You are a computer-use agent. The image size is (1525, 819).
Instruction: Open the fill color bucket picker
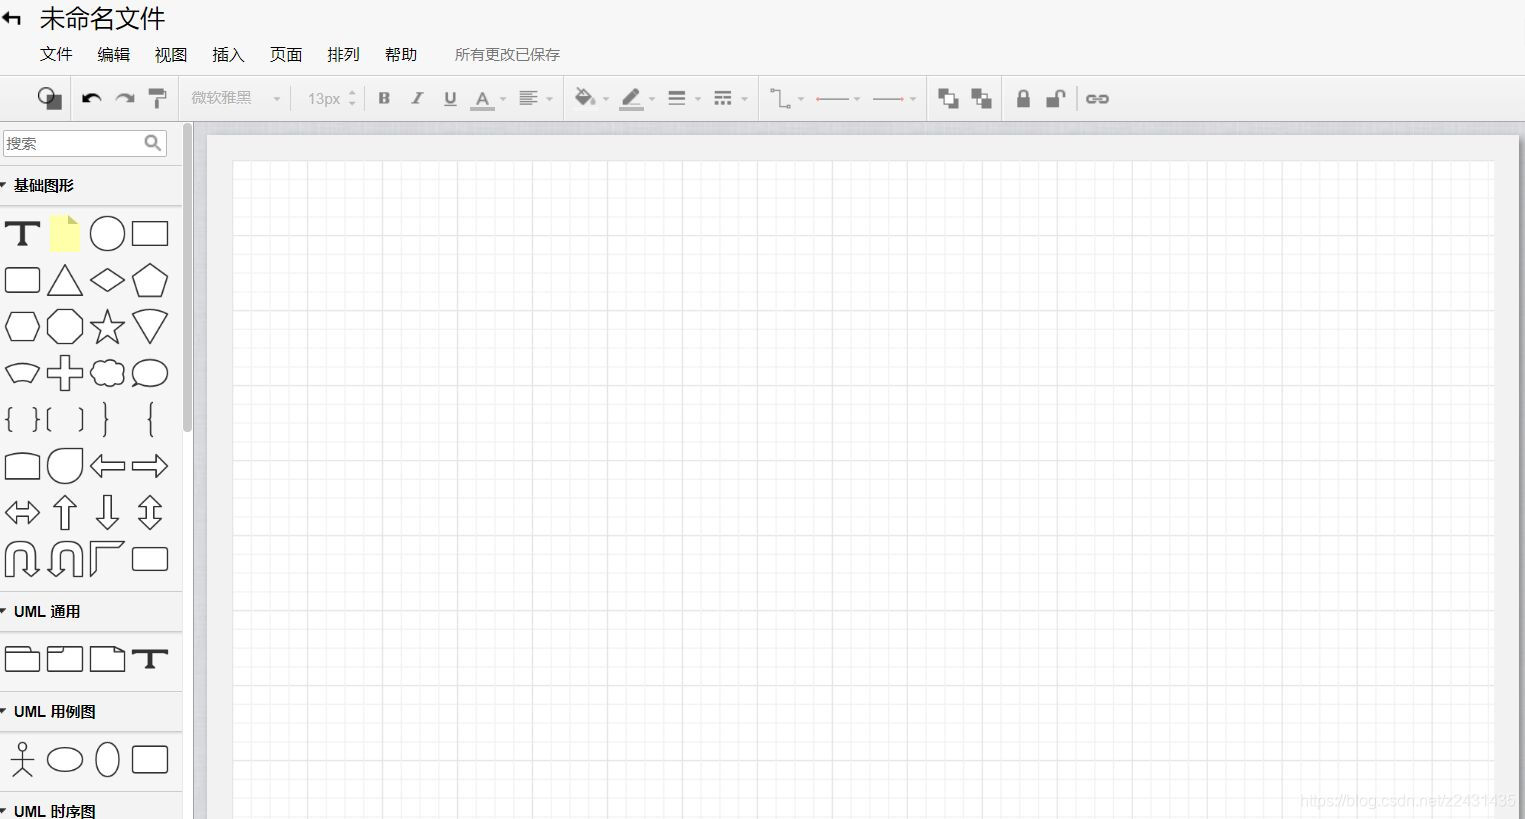[591, 98]
